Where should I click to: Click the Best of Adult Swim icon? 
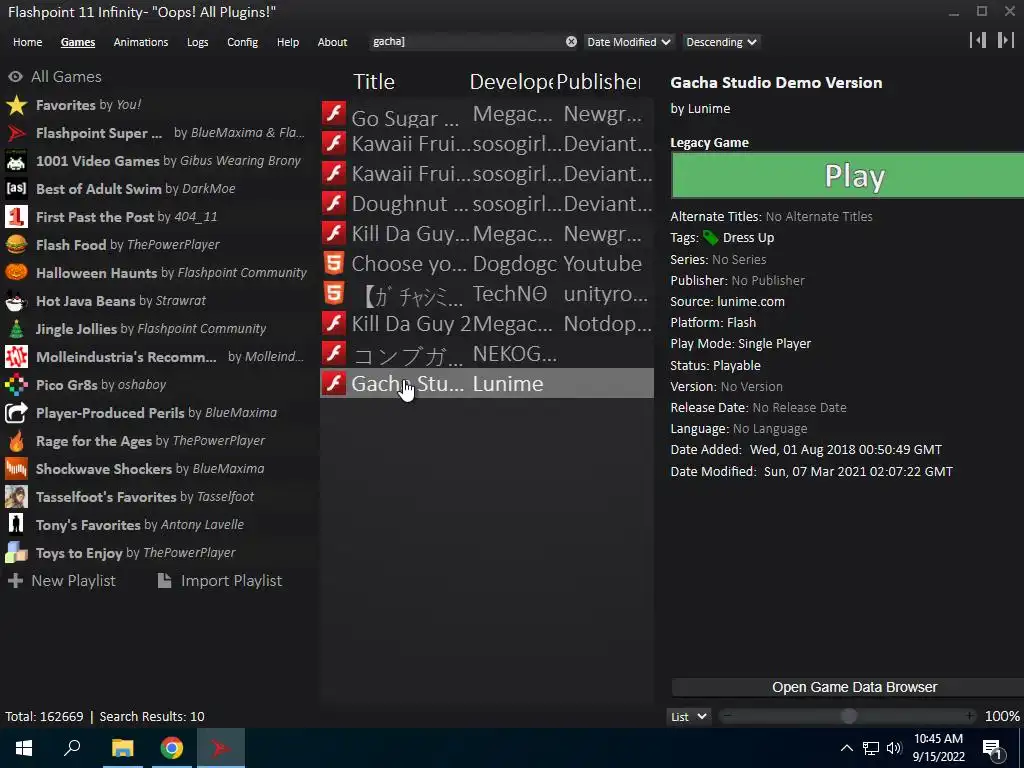(x=16, y=189)
